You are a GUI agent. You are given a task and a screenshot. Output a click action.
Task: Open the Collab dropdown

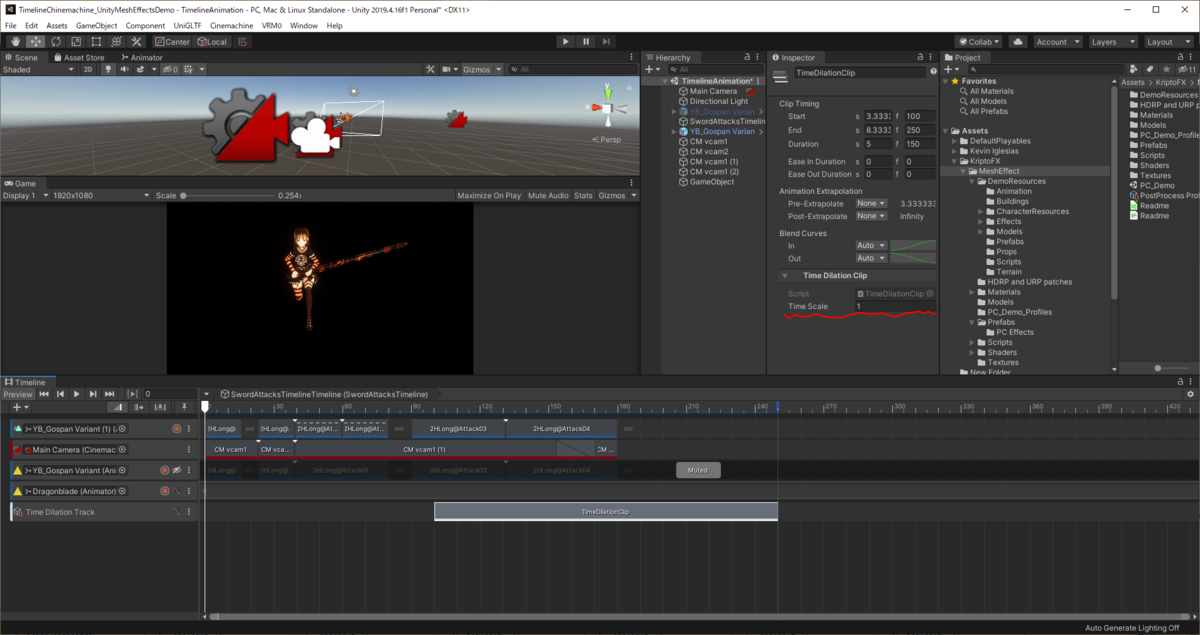(979, 42)
